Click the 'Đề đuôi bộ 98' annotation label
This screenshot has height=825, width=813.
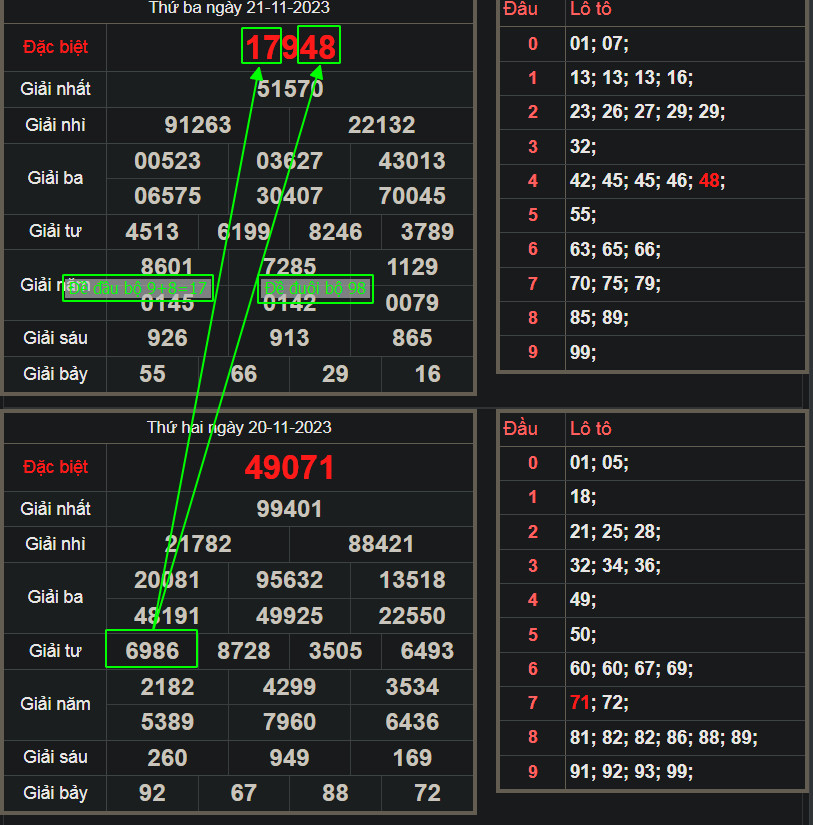316,289
